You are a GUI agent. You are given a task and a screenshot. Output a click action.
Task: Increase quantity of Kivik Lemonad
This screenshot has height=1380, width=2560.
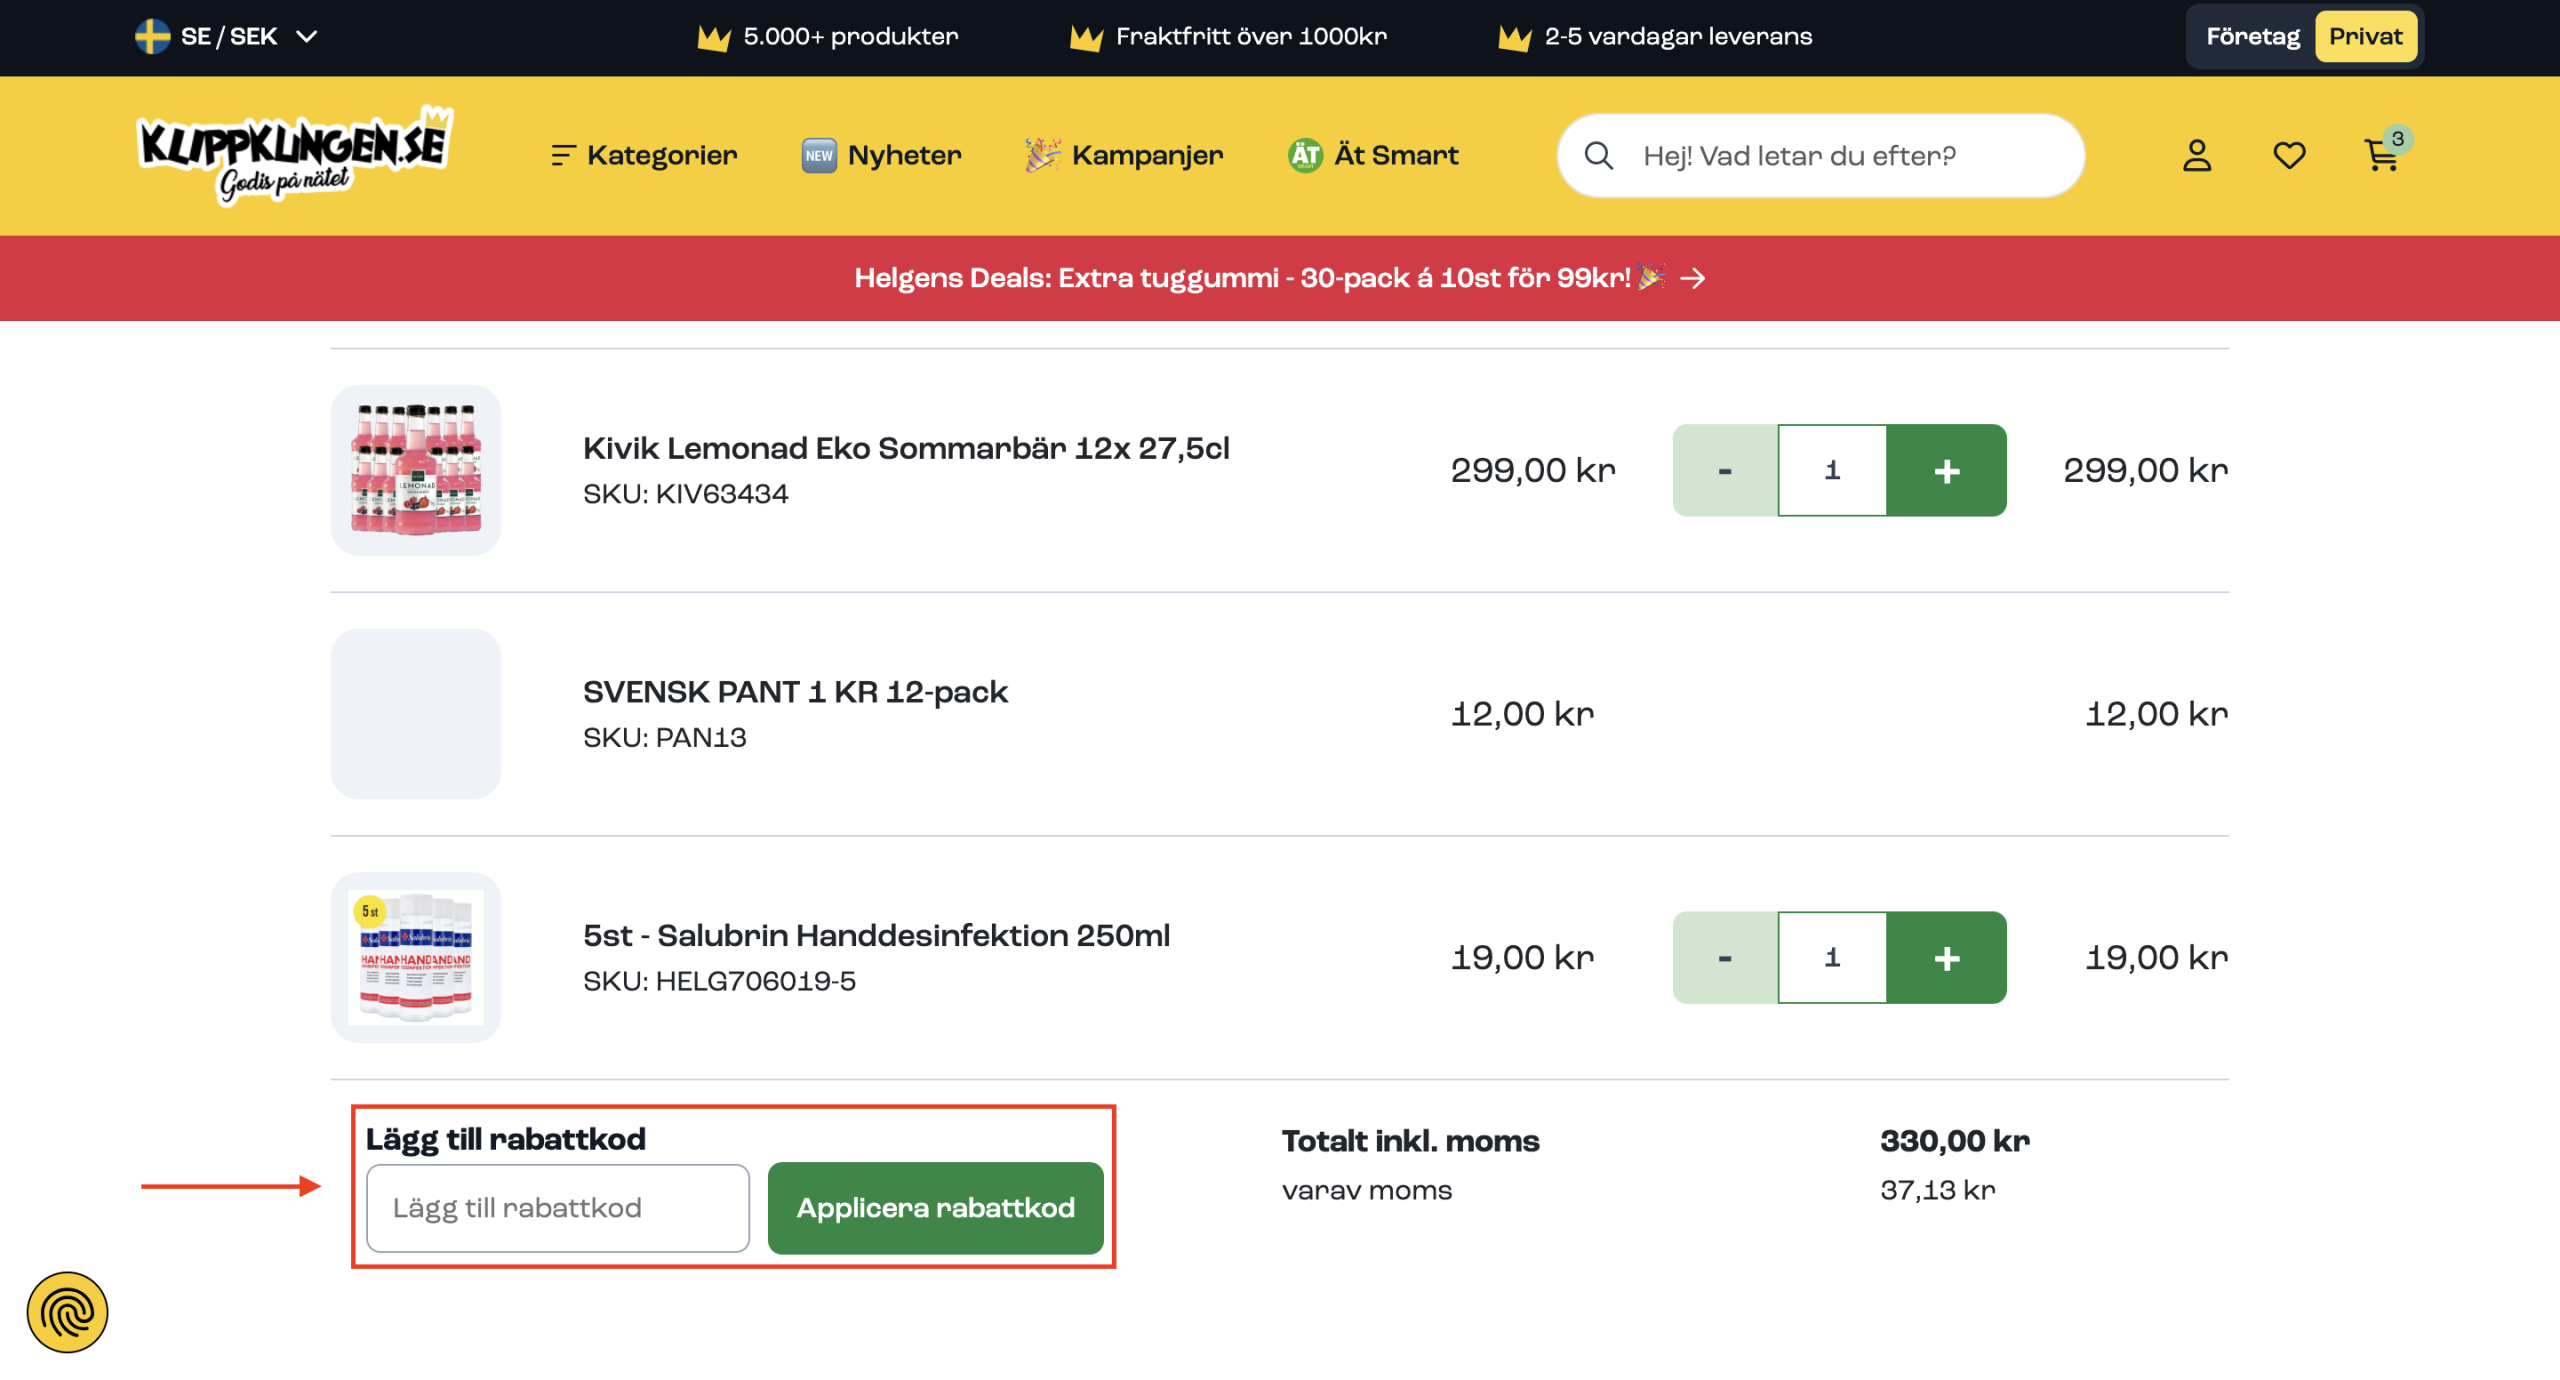[1946, 470]
